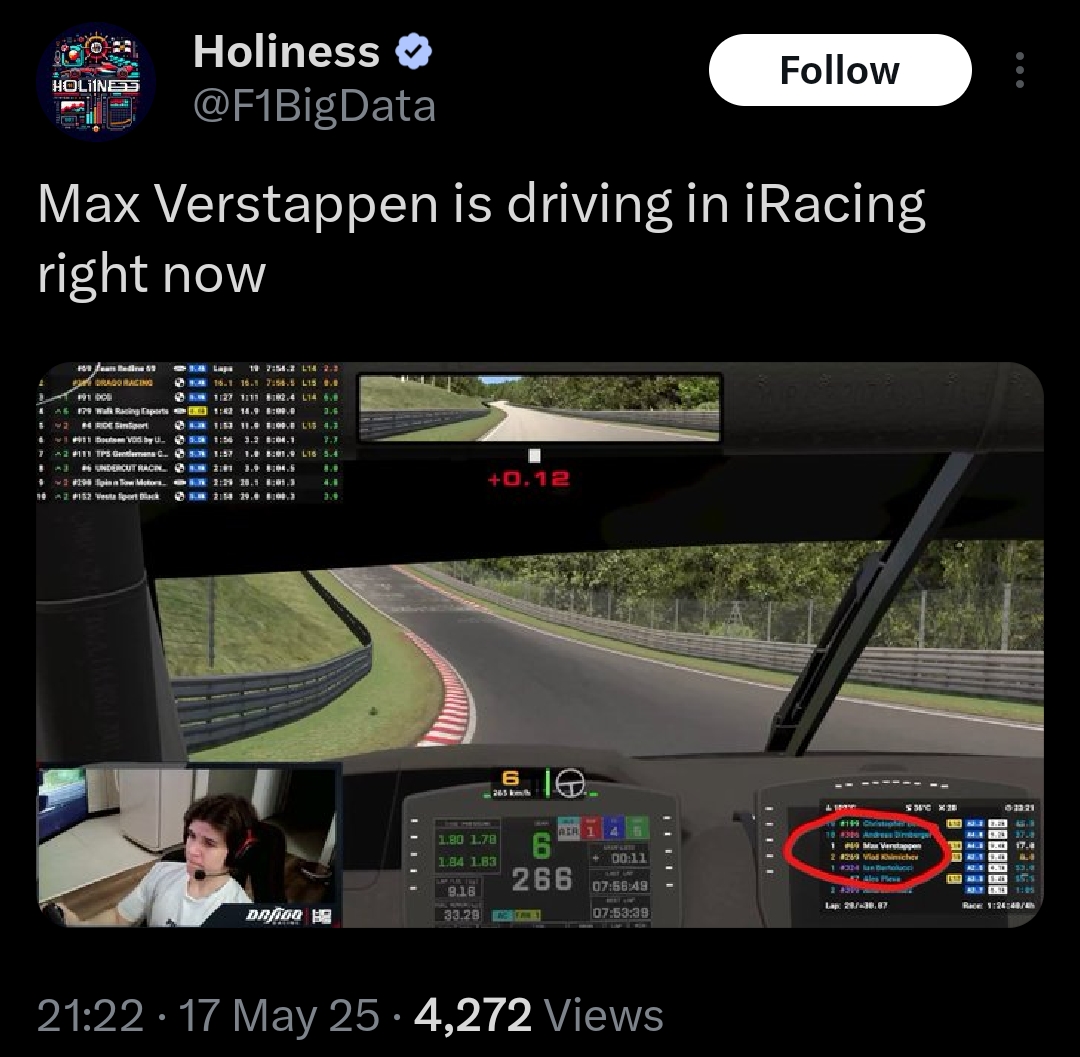This screenshot has height=1057, width=1080.
Task: Click the steering wheel icon above the dash
Action: coord(570,783)
